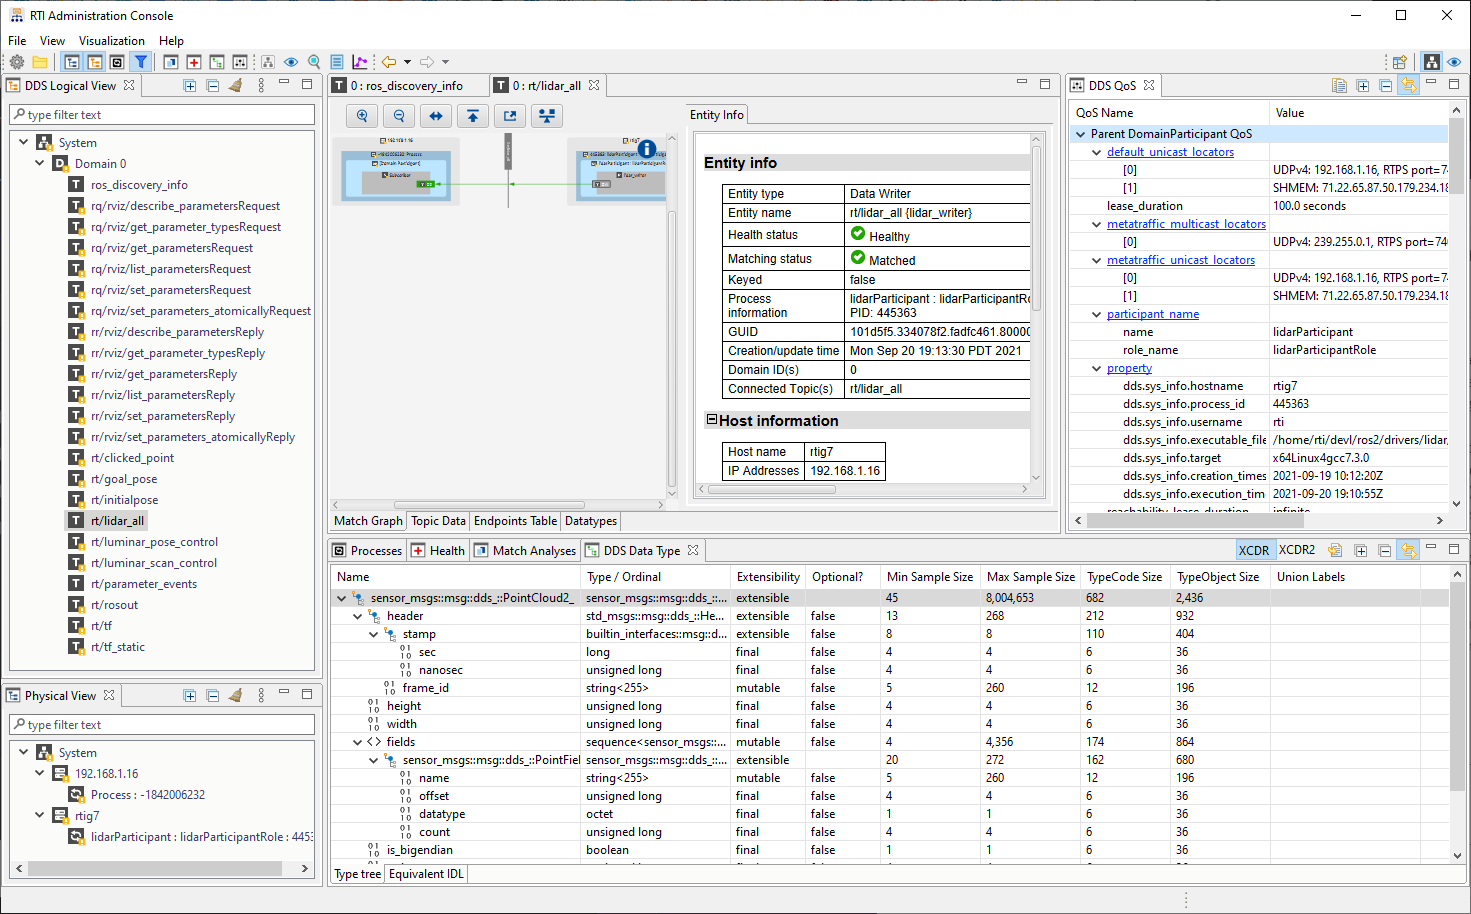Click the metatraffic_multicast_locators link
This screenshot has width=1471, height=914.
point(1186,224)
